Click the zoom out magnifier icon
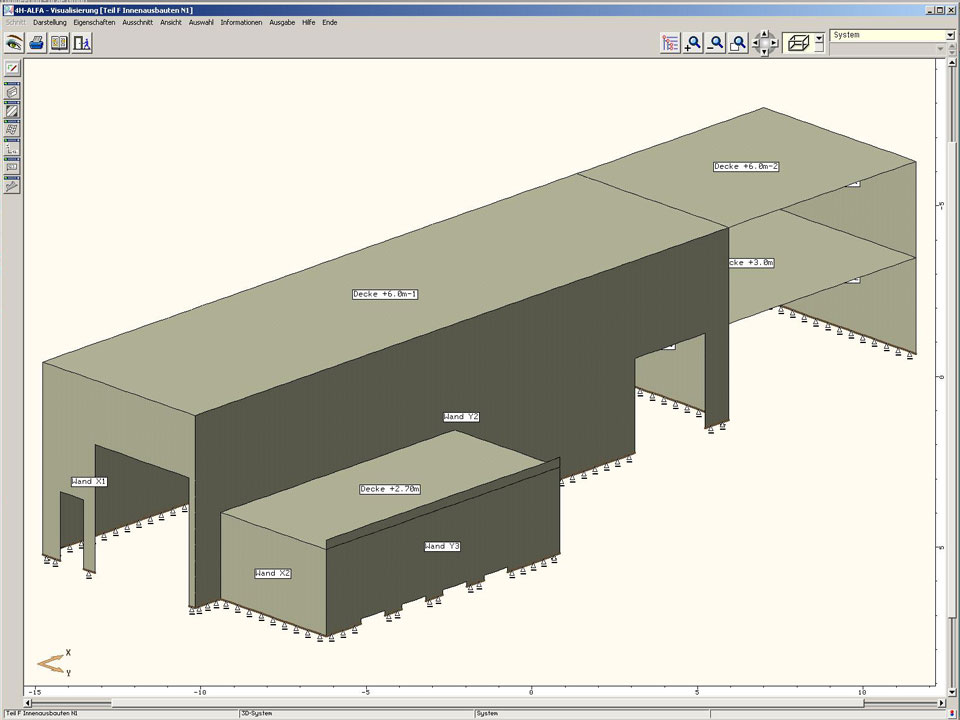 [715, 43]
